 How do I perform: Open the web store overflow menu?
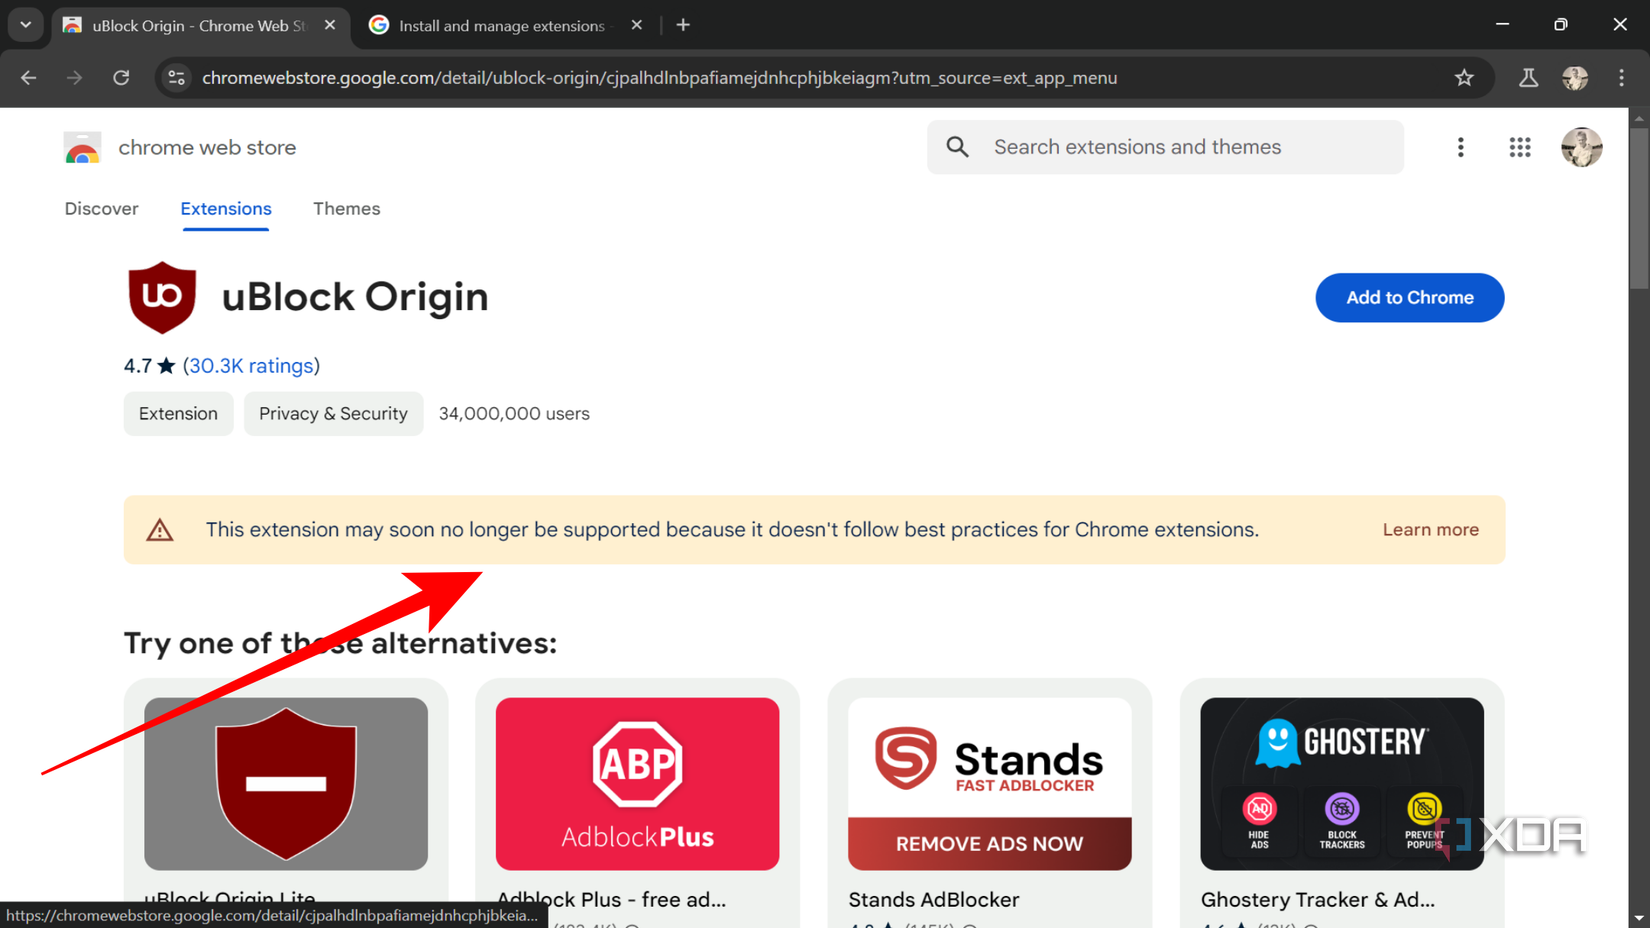(1460, 147)
